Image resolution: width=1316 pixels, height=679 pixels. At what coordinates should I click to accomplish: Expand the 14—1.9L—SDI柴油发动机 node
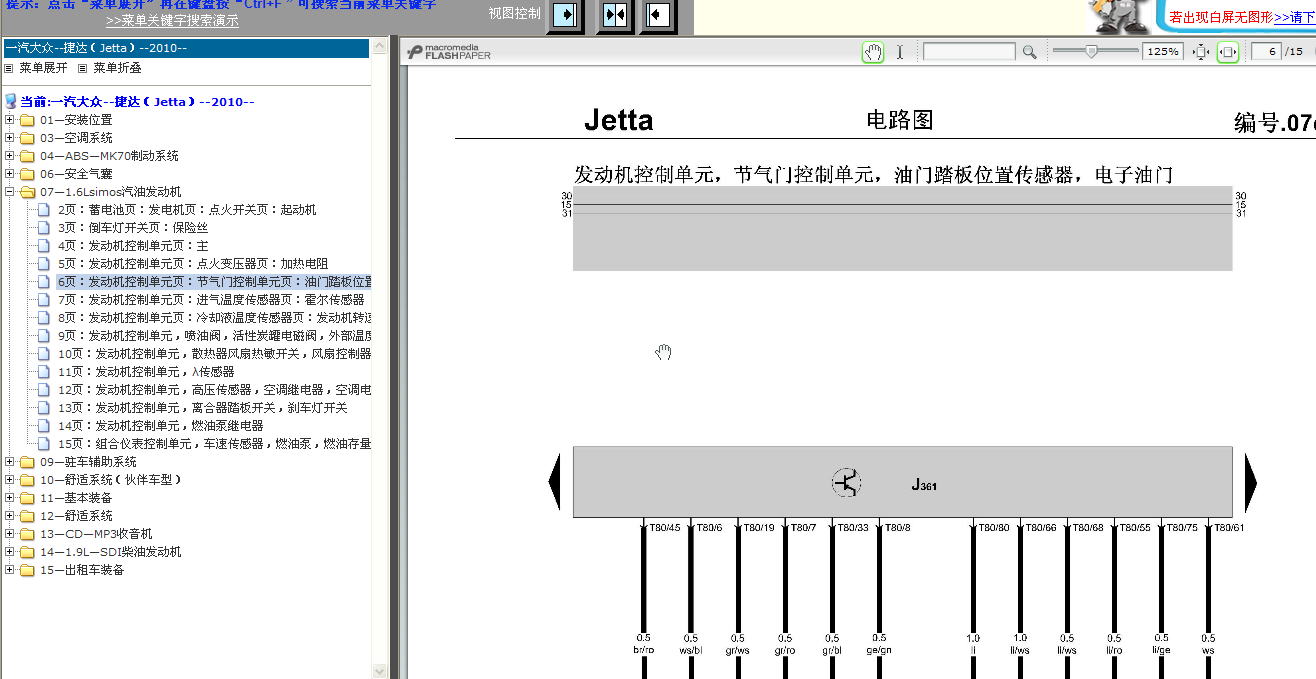coord(10,552)
